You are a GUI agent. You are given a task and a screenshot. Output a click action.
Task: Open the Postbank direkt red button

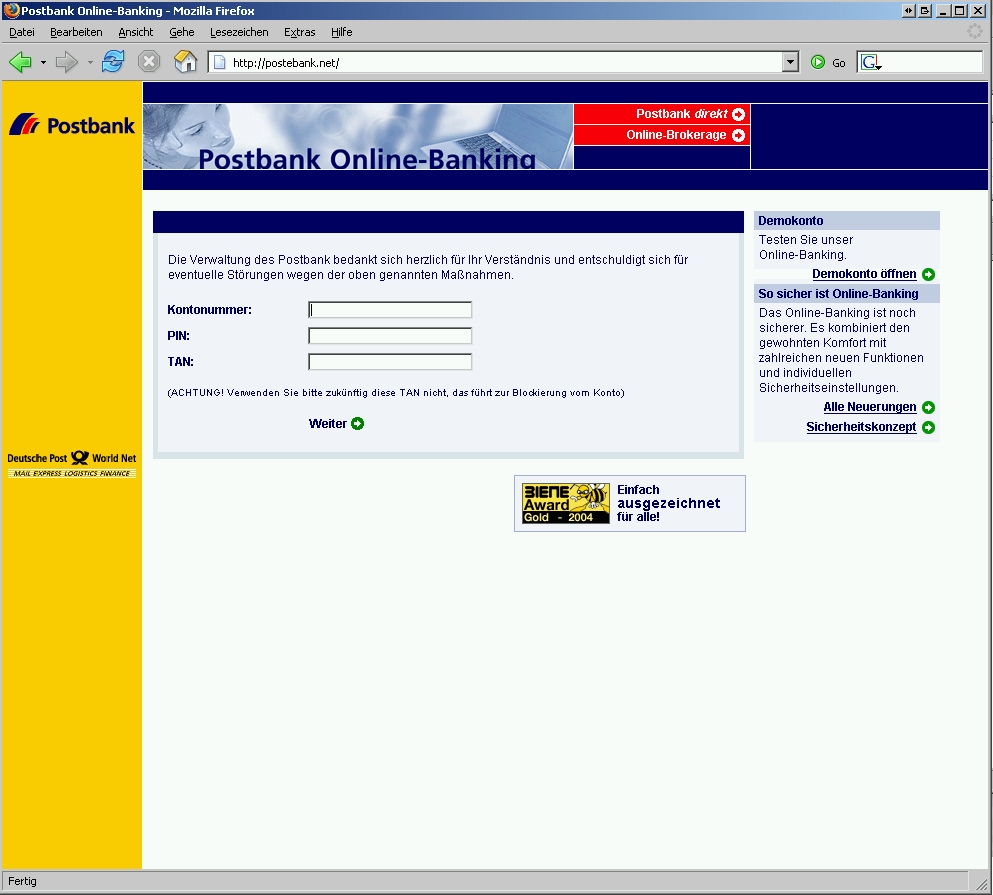pos(662,114)
